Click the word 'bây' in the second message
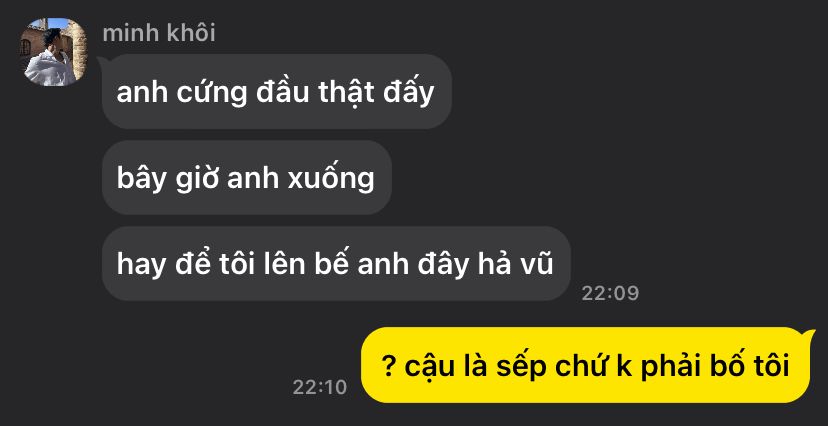828x426 pixels. point(139,180)
